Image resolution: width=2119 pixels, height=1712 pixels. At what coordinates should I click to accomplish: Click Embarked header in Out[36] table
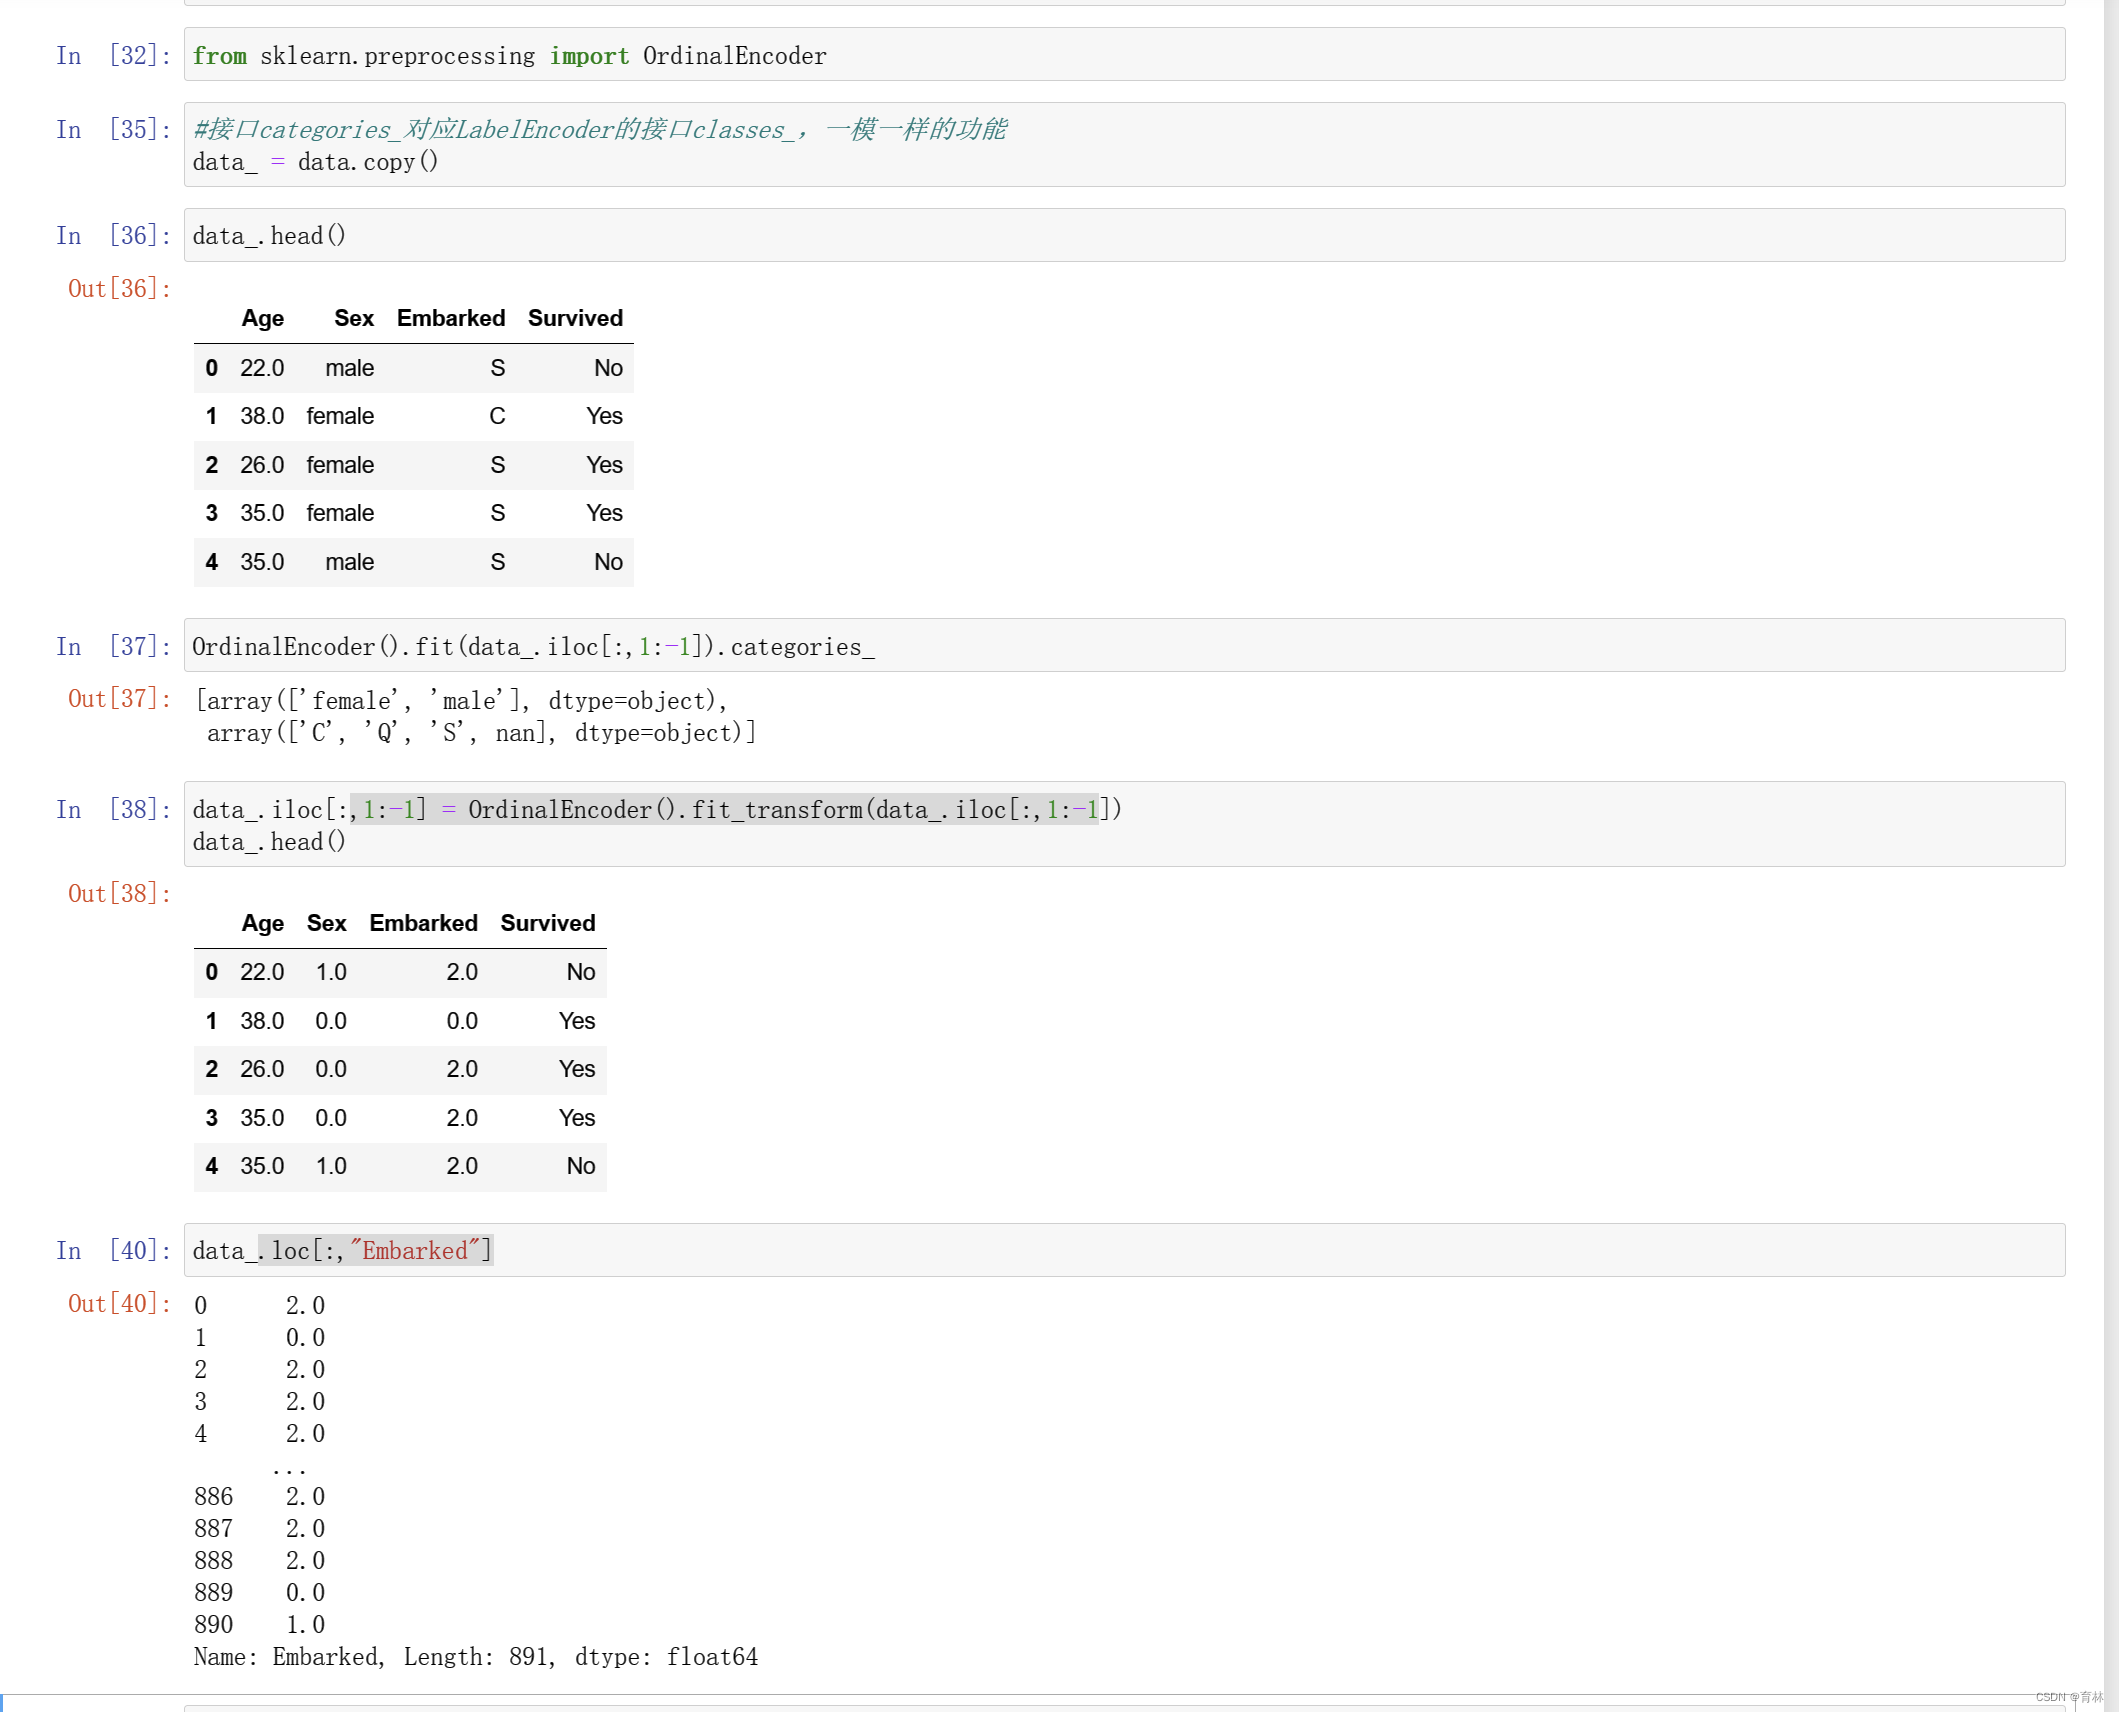point(451,319)
